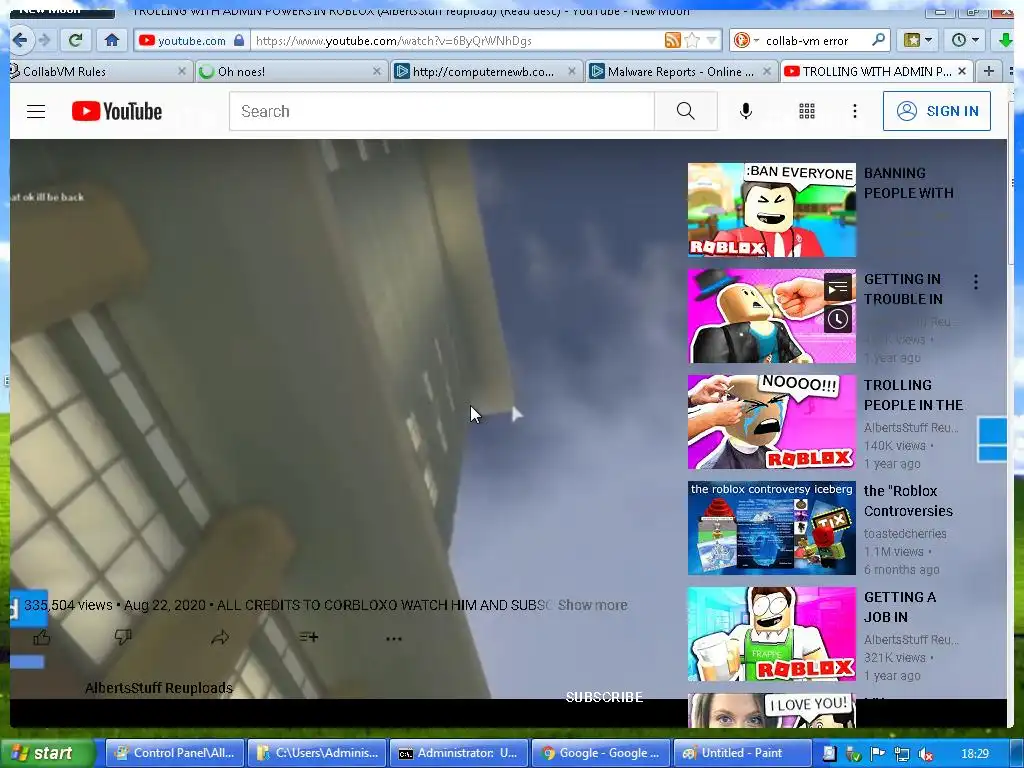The height and width of the screenshot is (768, 1024).
Task: Open a new tab with plus button
Action: coord(989,71)
